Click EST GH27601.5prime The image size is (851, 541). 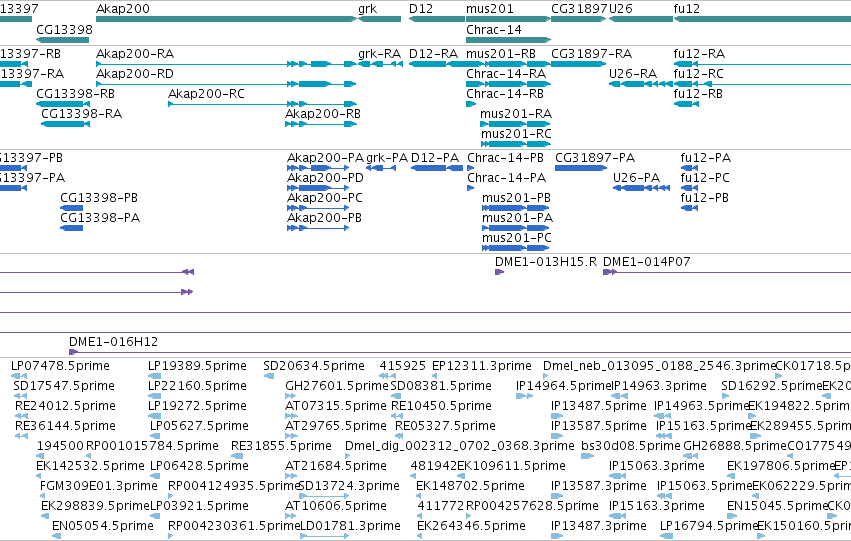[x=291, y=396]
